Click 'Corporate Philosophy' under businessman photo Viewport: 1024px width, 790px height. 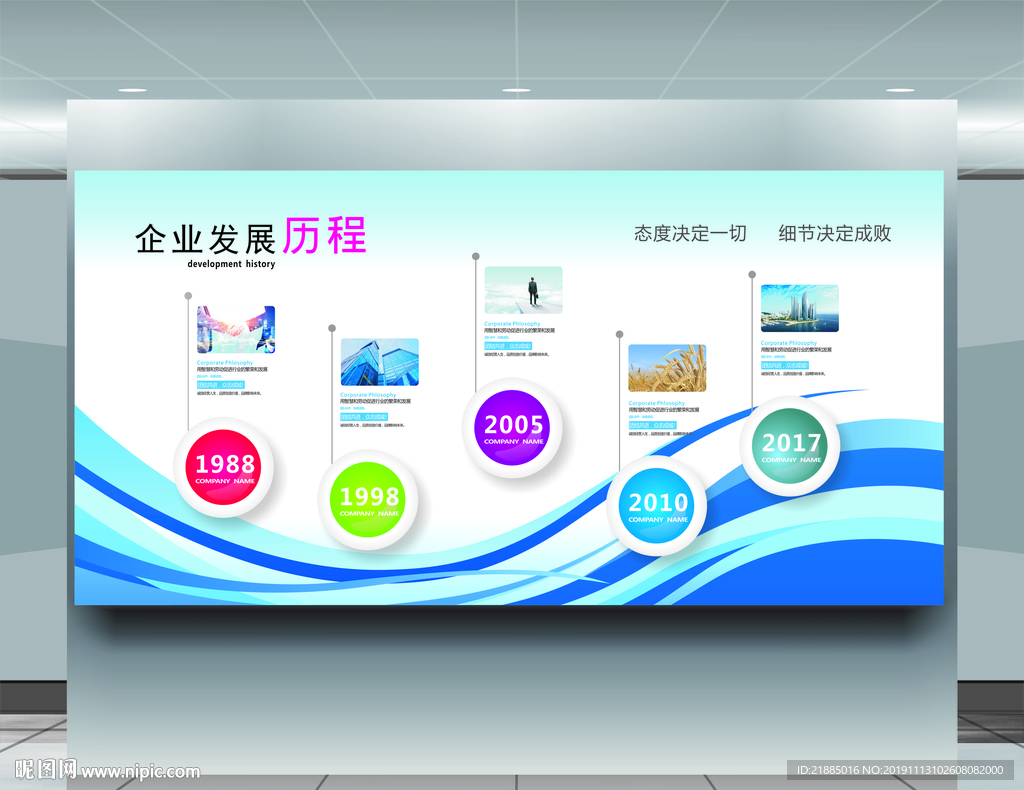pos(513,324)
